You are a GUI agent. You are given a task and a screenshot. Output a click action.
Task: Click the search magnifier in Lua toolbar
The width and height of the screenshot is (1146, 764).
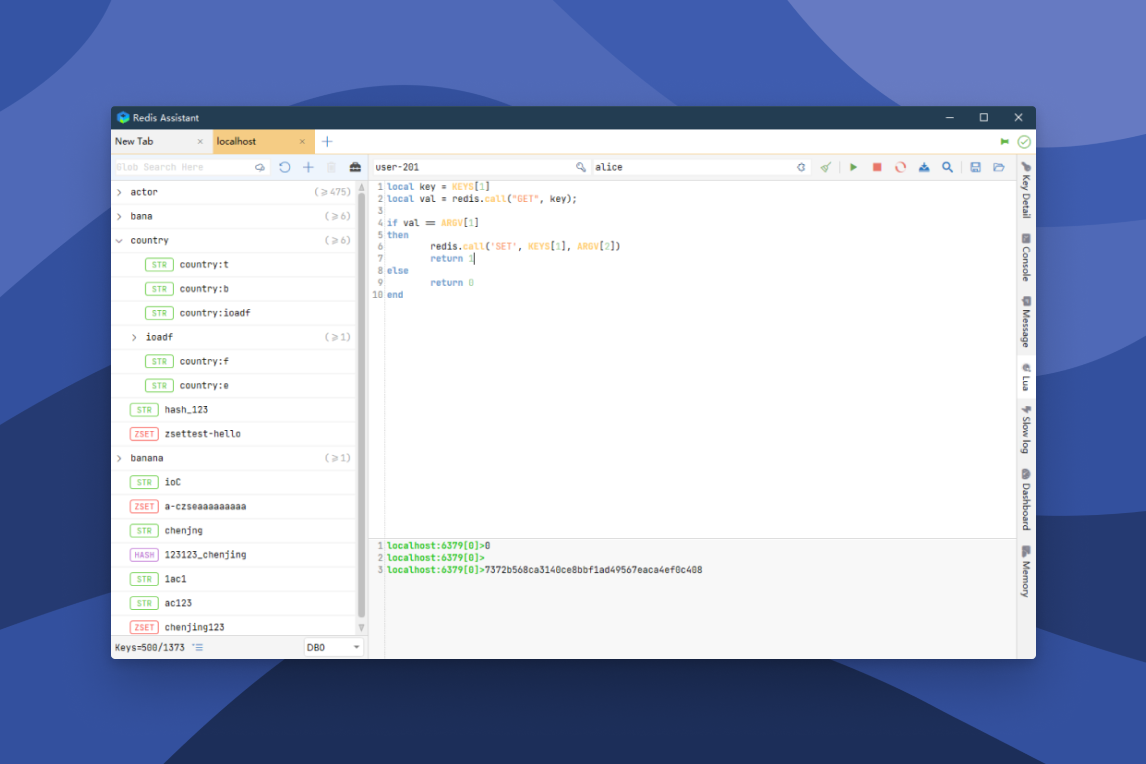point(947,167)
